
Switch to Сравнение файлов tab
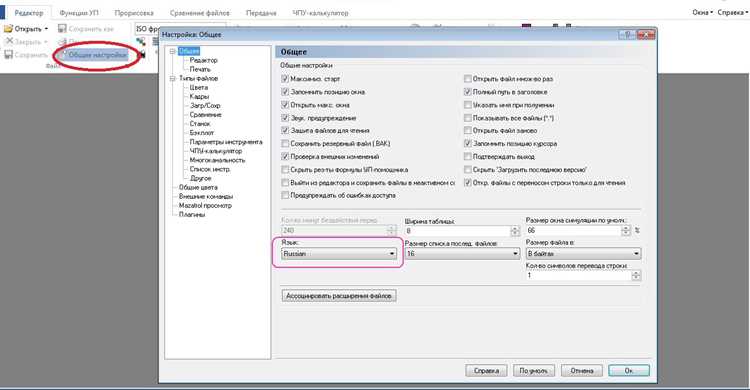pyautogui.click(x=200, y=13)
